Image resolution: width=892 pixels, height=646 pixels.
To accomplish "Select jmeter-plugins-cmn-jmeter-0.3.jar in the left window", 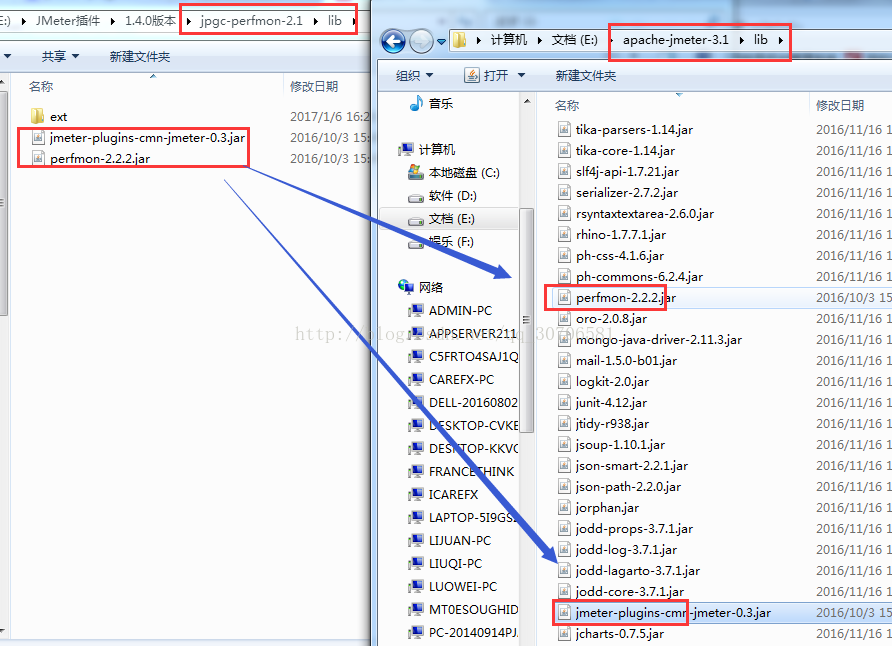I will pos(138,138).
